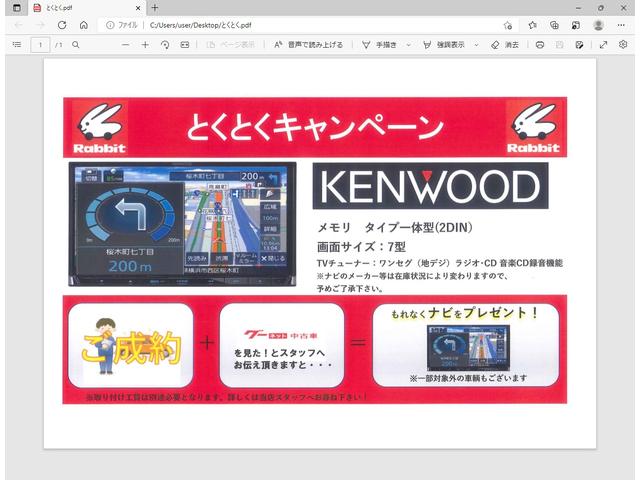
Task: View the ファイル site information icon
Action: 110,25
